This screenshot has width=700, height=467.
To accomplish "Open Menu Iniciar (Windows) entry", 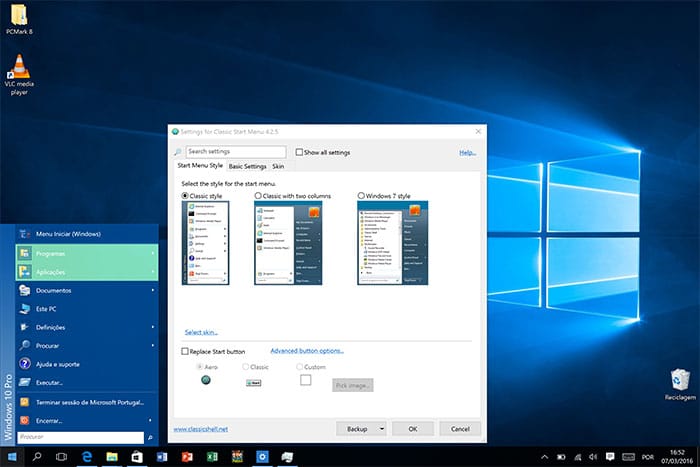I will click(87, 234).
